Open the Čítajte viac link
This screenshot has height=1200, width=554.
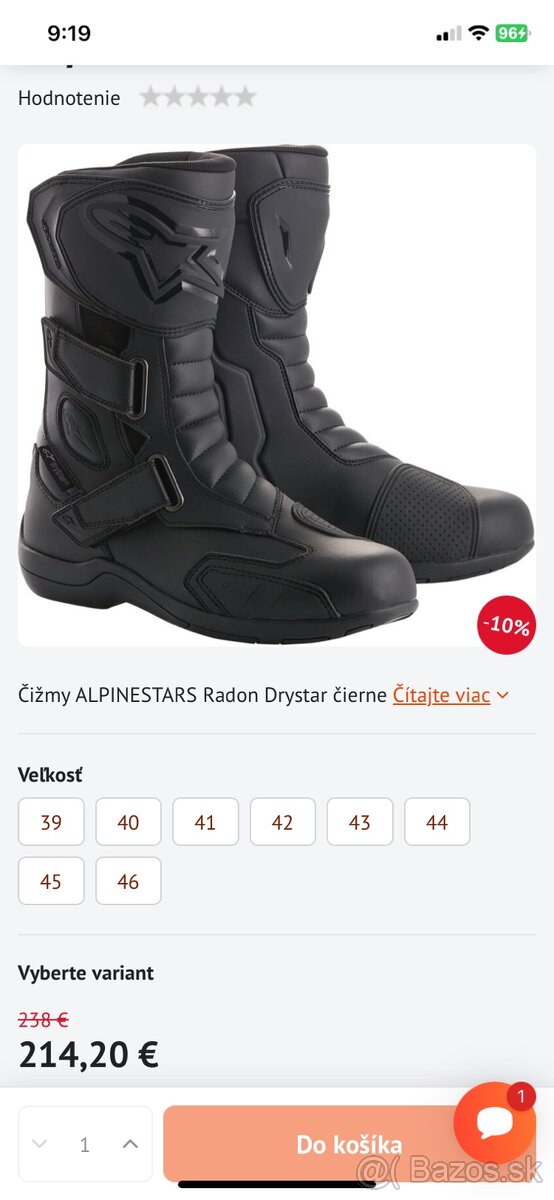point(441,695)
